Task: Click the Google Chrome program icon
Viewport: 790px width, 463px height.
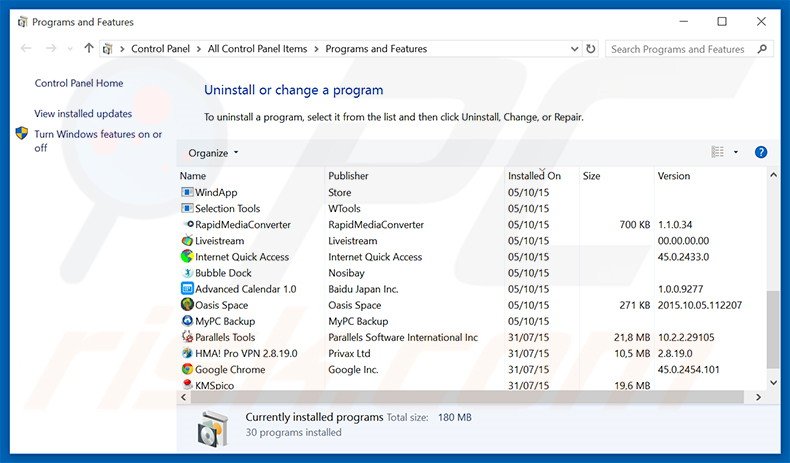Action: [187, 369]
